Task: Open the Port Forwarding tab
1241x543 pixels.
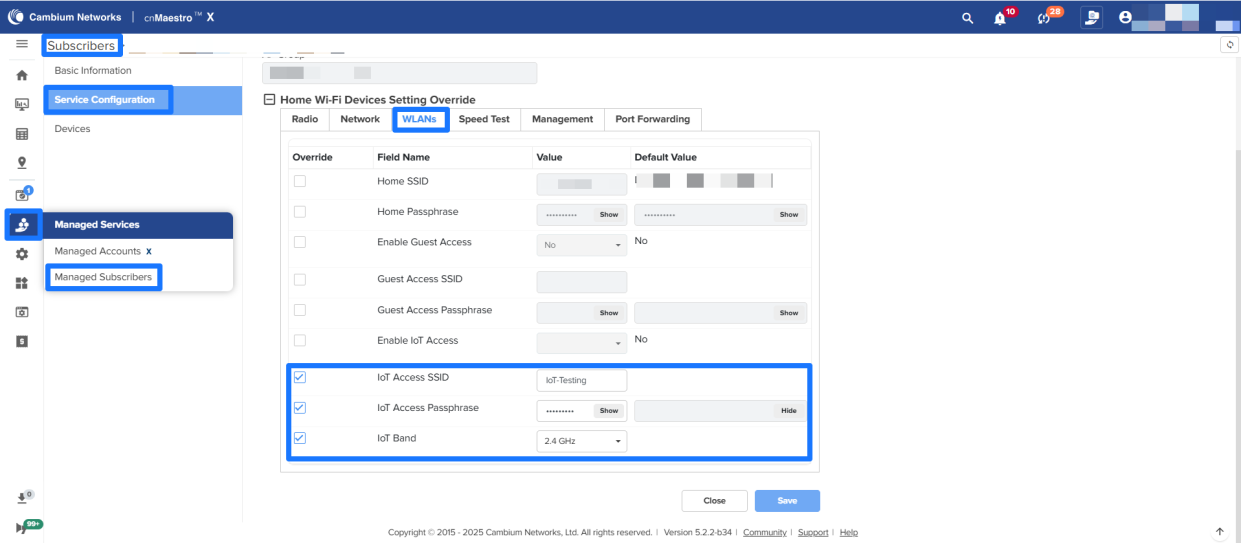Action: pos(652,119)
